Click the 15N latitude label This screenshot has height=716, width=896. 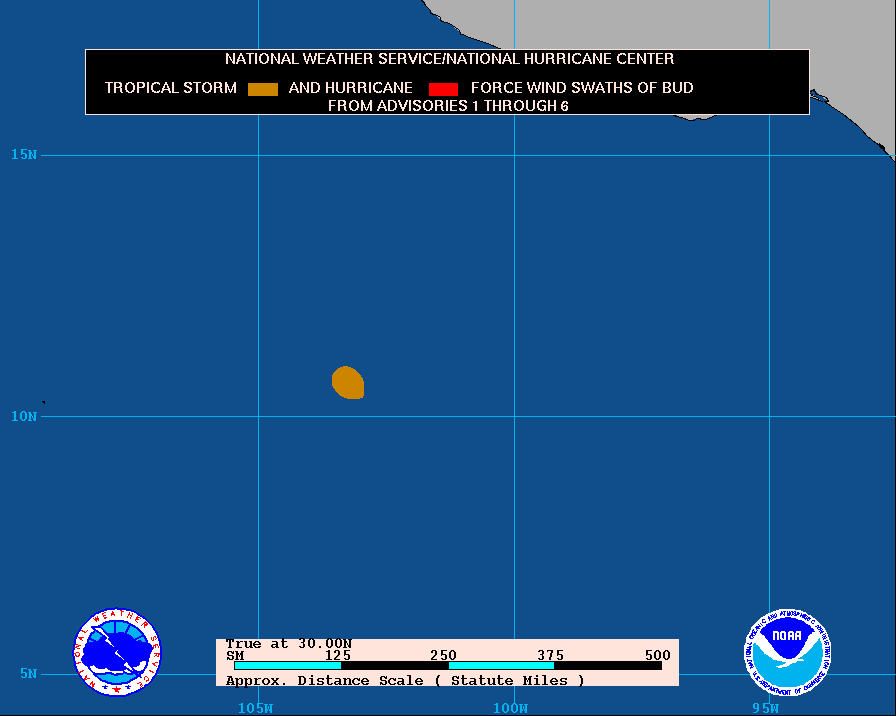tap(24, 154)
